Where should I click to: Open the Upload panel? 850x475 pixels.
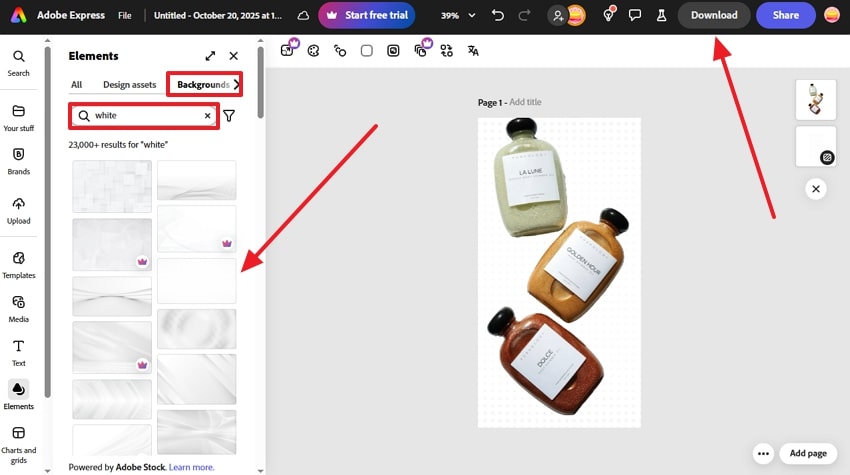click(18, 211)
